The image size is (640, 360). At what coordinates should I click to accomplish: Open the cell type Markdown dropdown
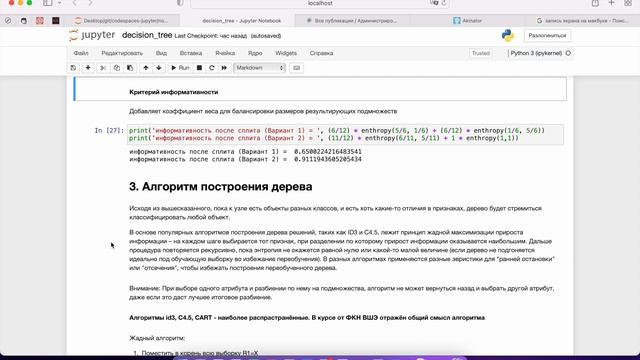(259, 68)
